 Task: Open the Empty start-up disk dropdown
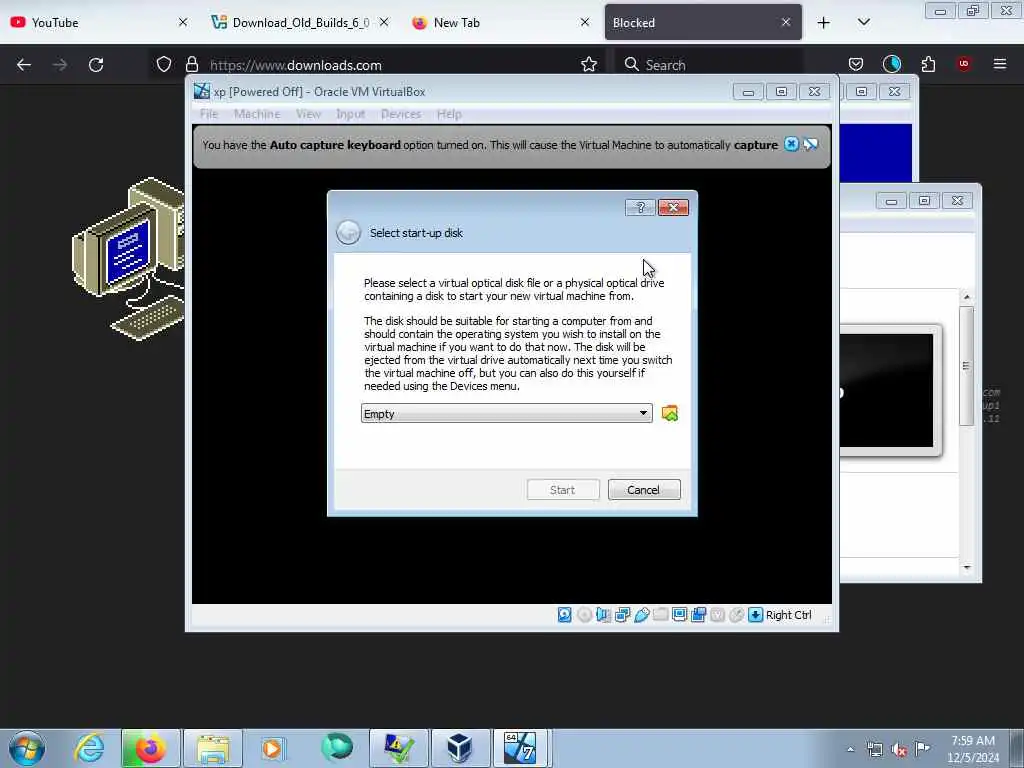[x=506, y=413]
